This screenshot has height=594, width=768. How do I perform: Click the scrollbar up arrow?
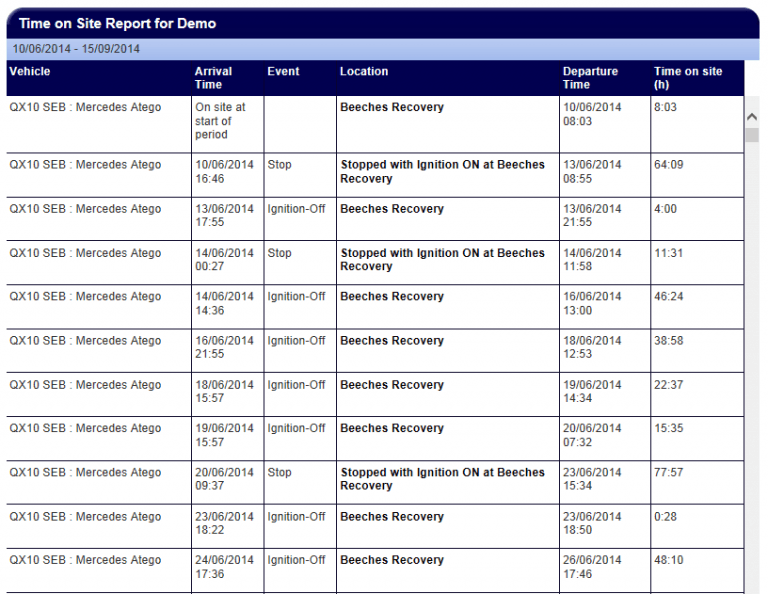pyautogui.click(x=752, y=117)
